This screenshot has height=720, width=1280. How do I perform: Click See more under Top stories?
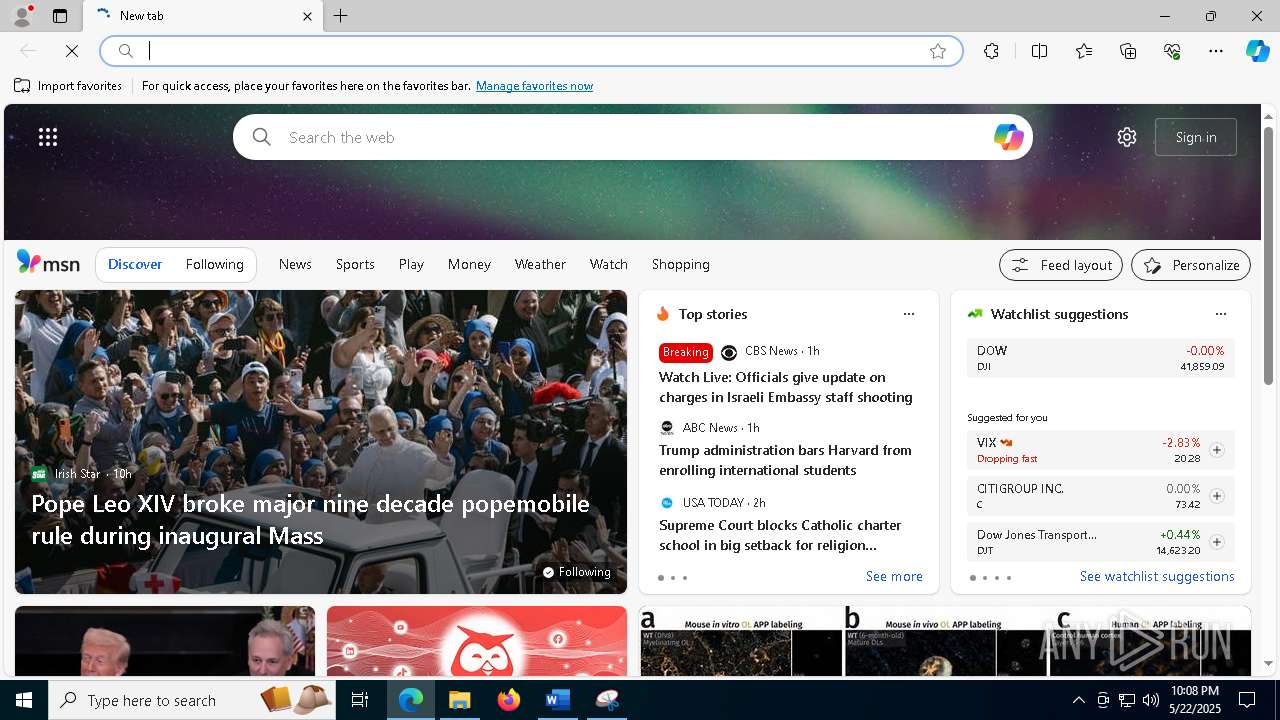(894, 577)
